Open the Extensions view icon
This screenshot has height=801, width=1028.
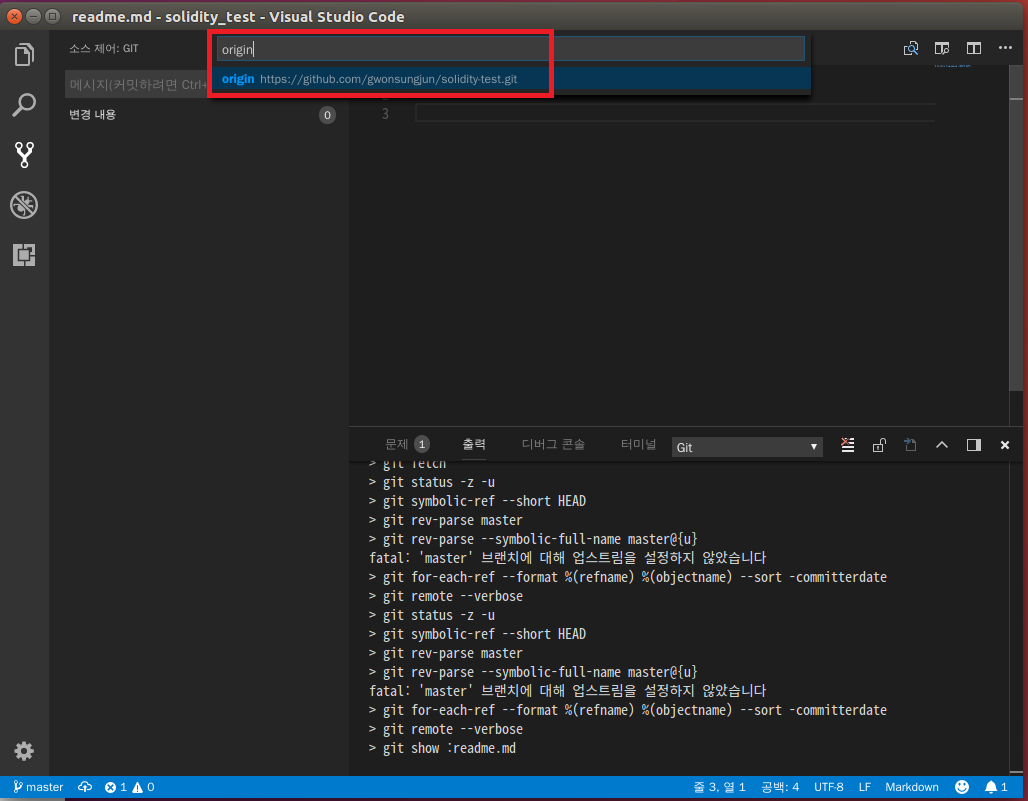24,255
